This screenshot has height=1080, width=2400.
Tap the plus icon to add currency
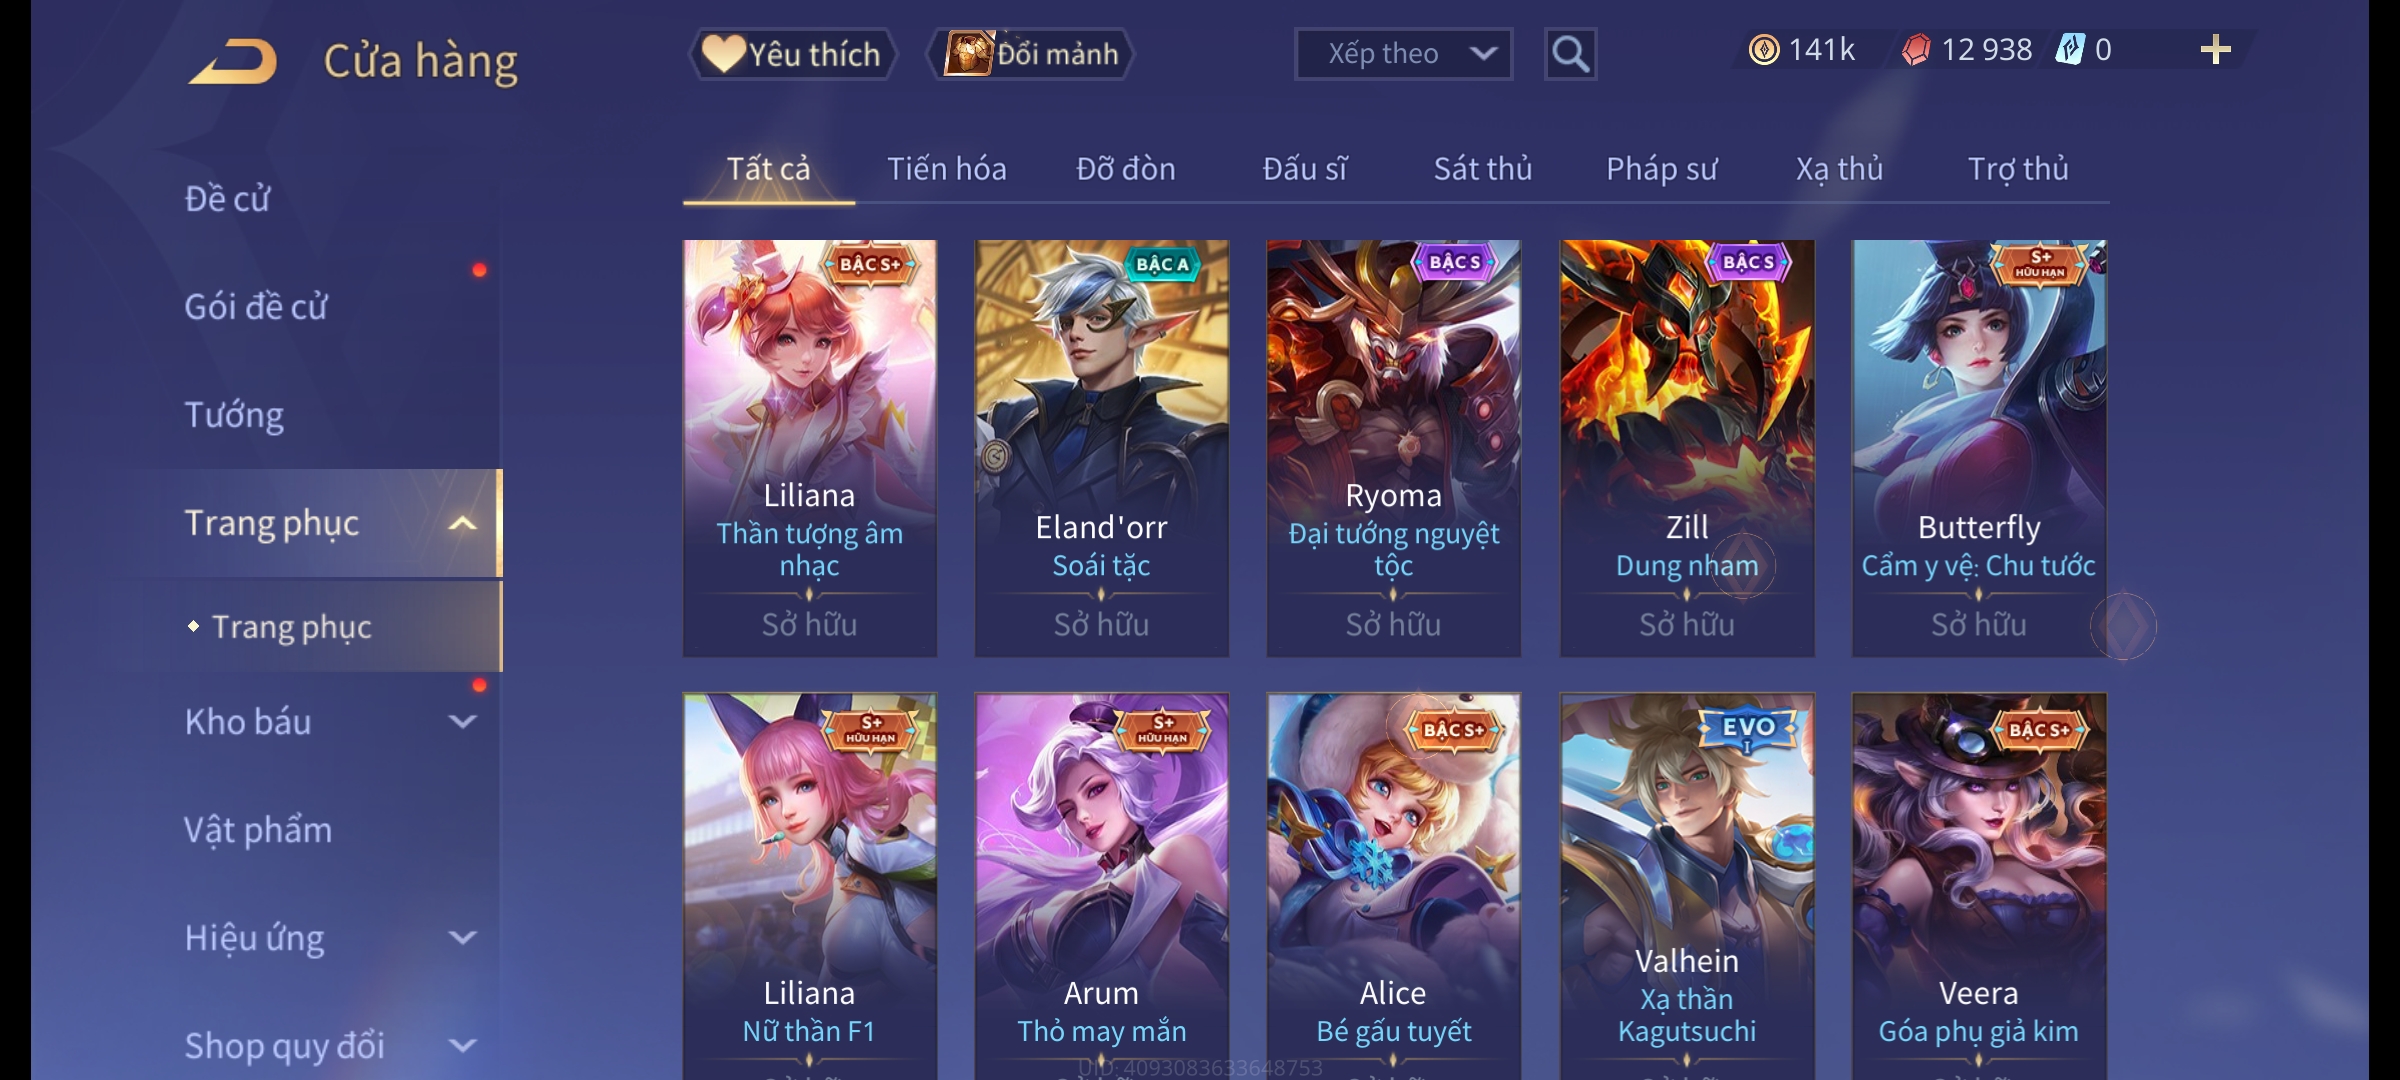click(x=2215, y=50)
